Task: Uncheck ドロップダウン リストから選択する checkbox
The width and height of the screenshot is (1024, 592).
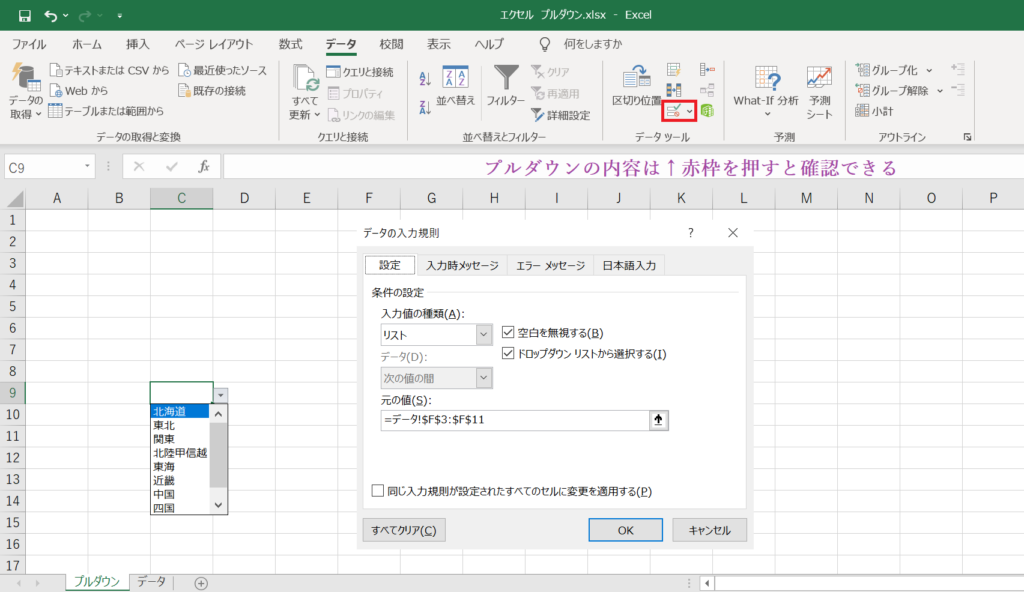Action: coord(508,353)
